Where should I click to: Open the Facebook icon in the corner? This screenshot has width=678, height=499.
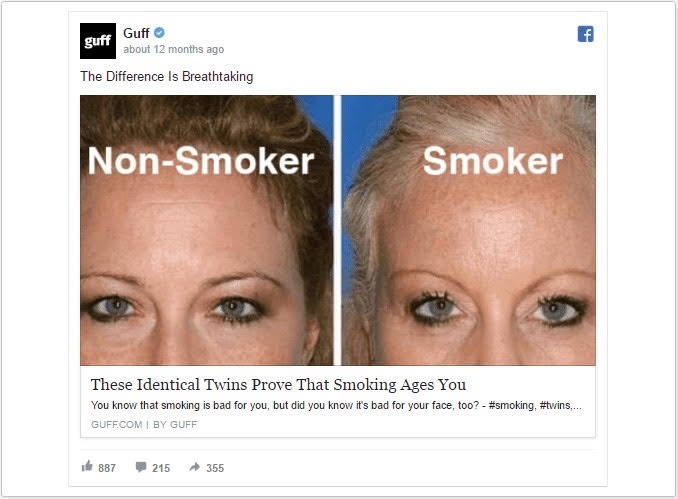[585, 34]
